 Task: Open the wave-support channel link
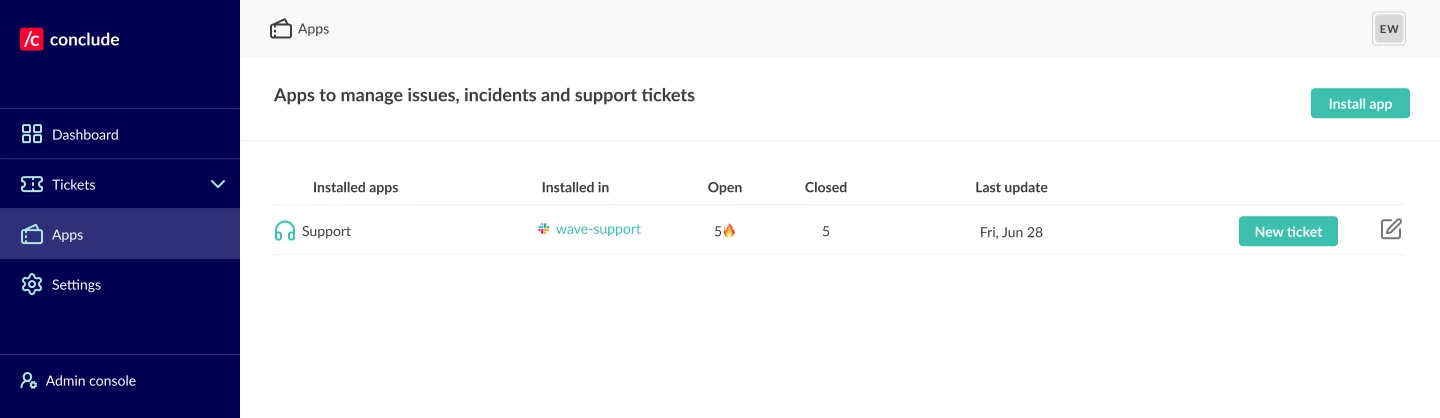598,229
